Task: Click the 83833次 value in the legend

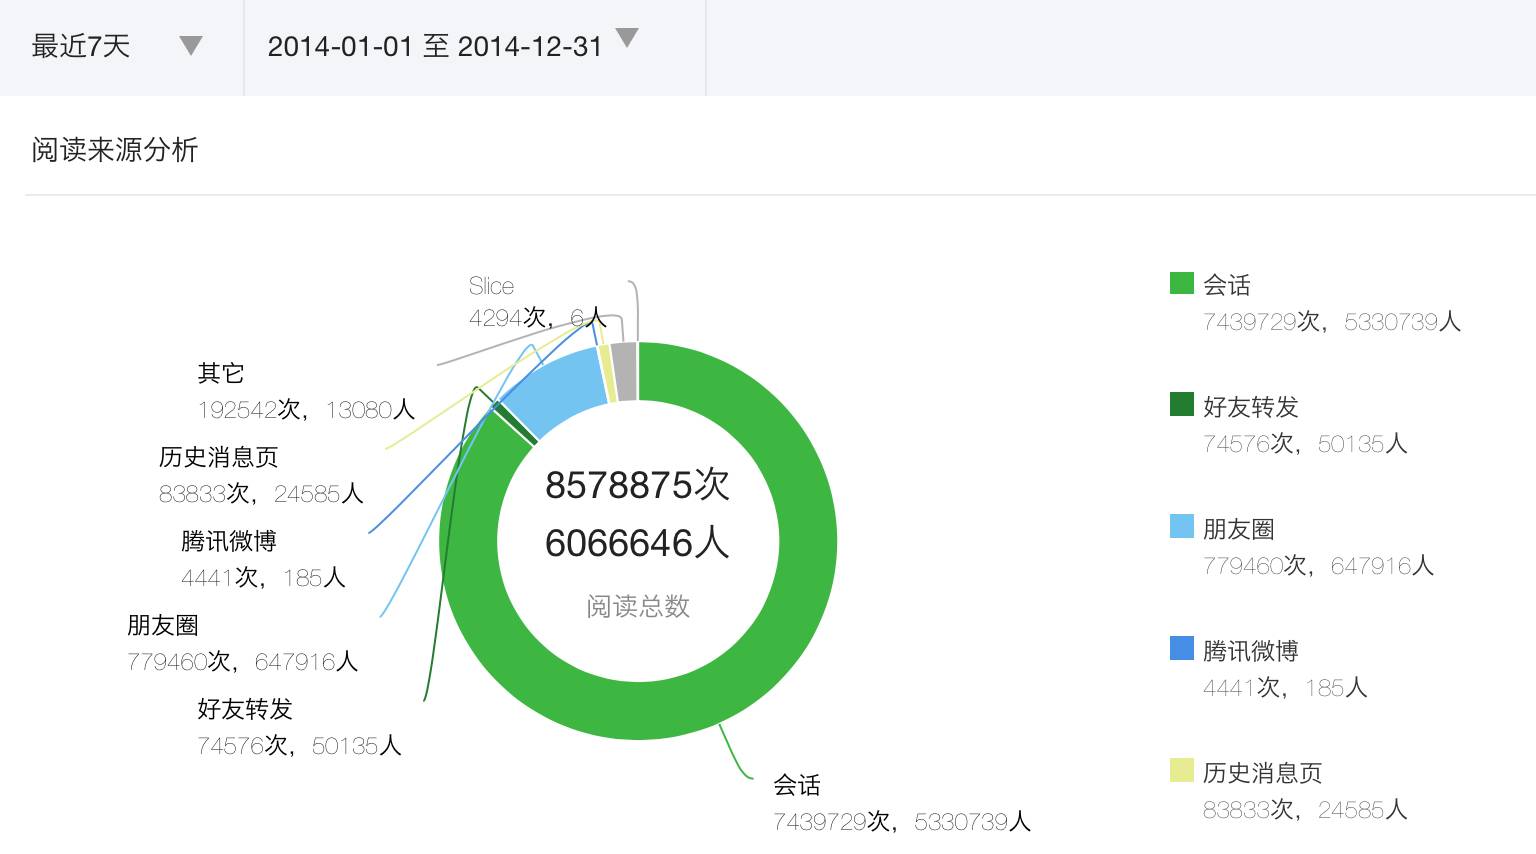Action: tap(1249, 810)
